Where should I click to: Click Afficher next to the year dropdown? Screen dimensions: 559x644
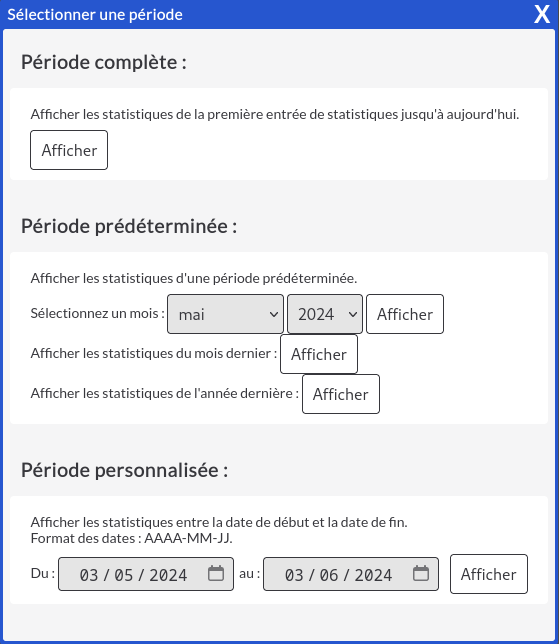tap(405, 314)
